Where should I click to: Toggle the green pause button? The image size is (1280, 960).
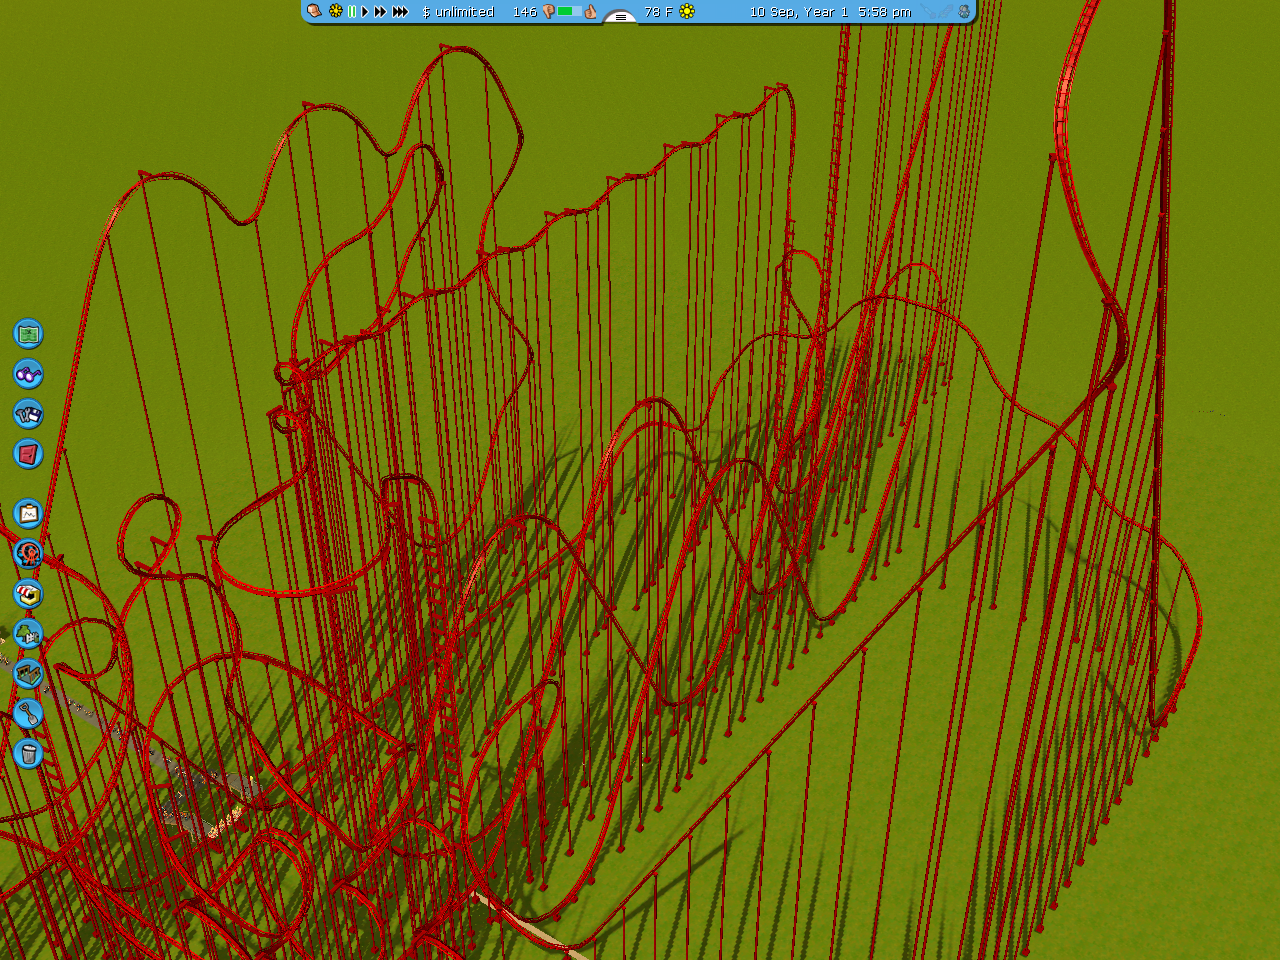pos(352,11)
